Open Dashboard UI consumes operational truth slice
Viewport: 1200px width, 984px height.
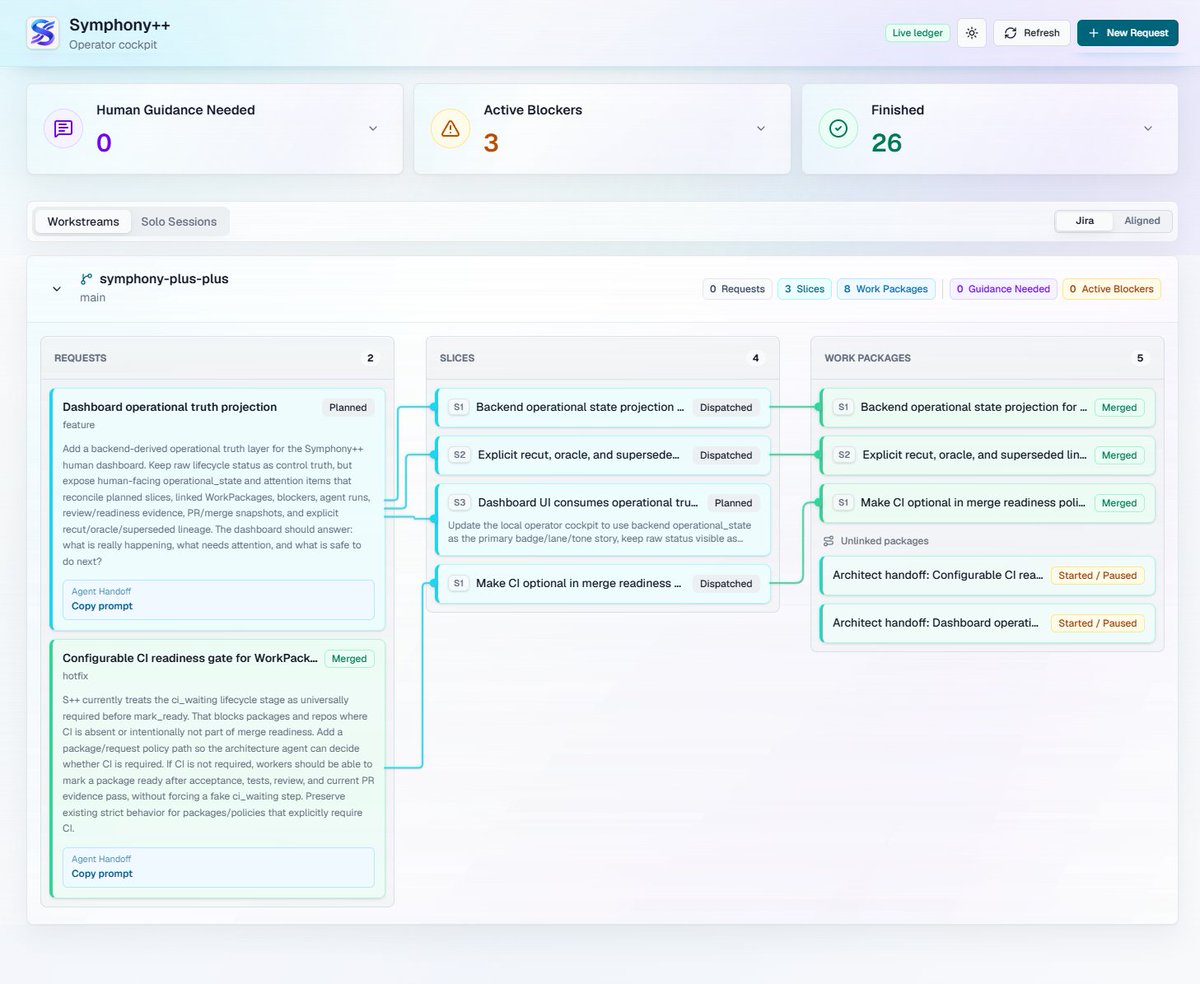pos(602,520)
